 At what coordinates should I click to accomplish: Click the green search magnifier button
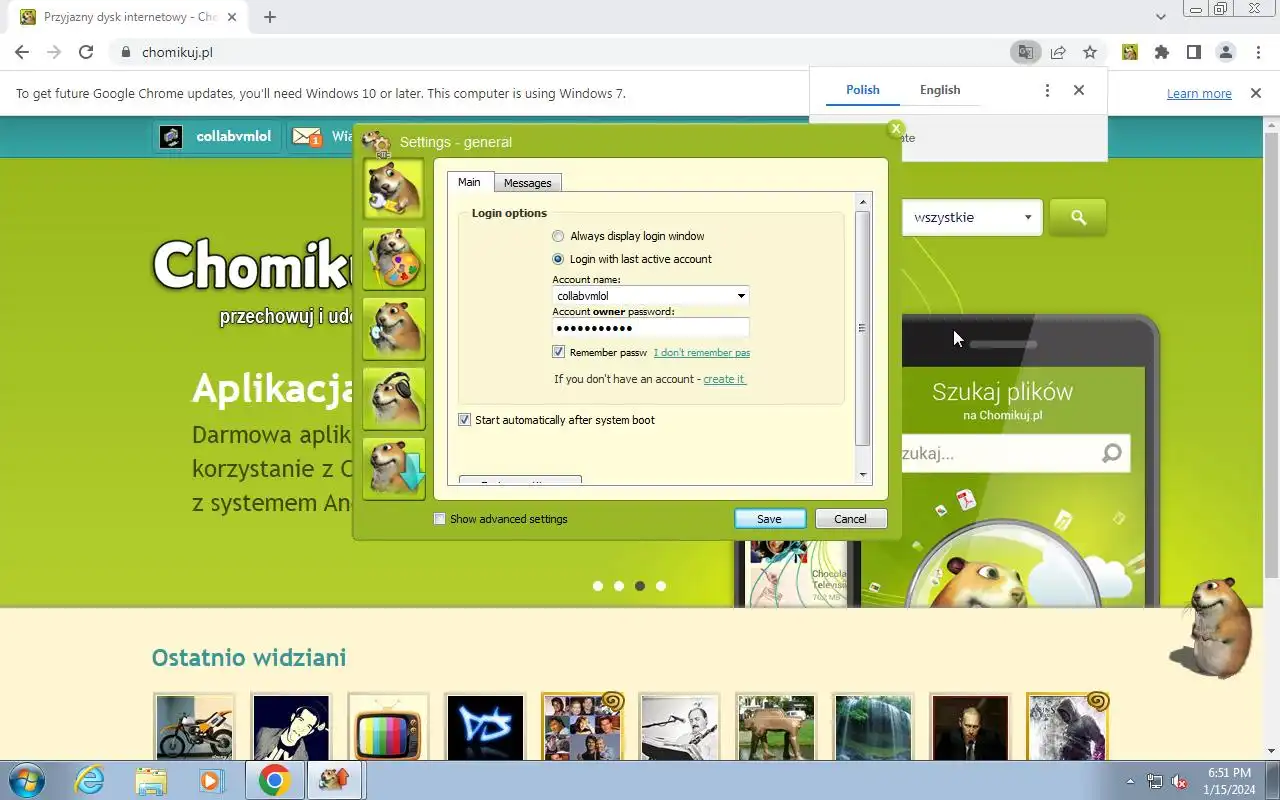[x=1078, y=217]
